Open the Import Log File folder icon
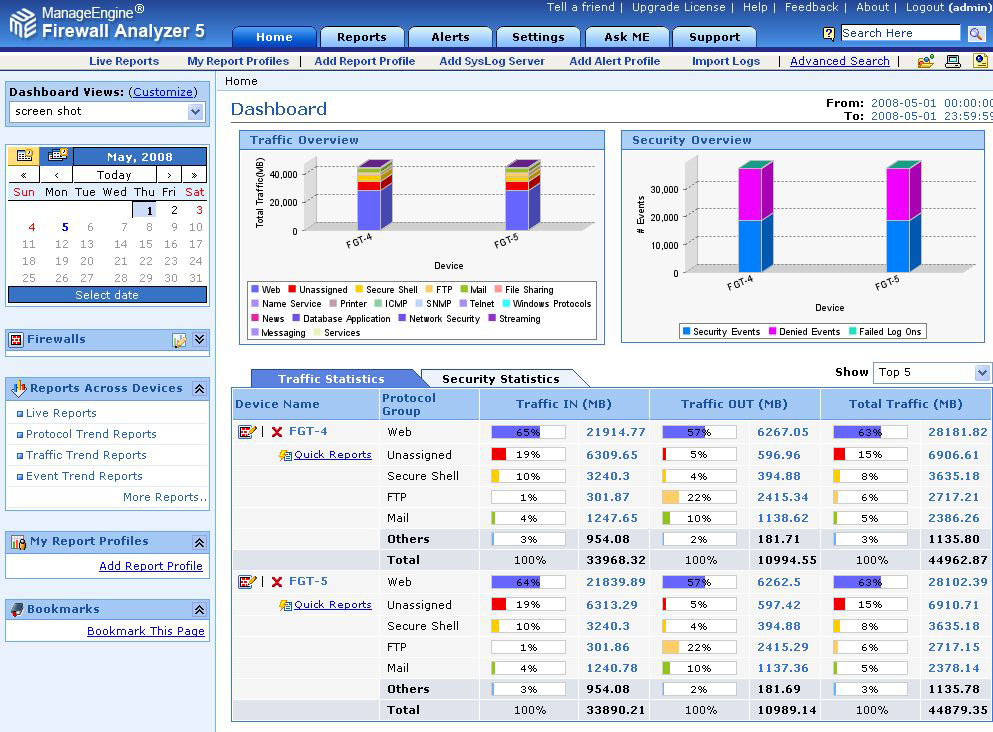The height and width of the screenshot is (732, 993). (x=925, y=61)
